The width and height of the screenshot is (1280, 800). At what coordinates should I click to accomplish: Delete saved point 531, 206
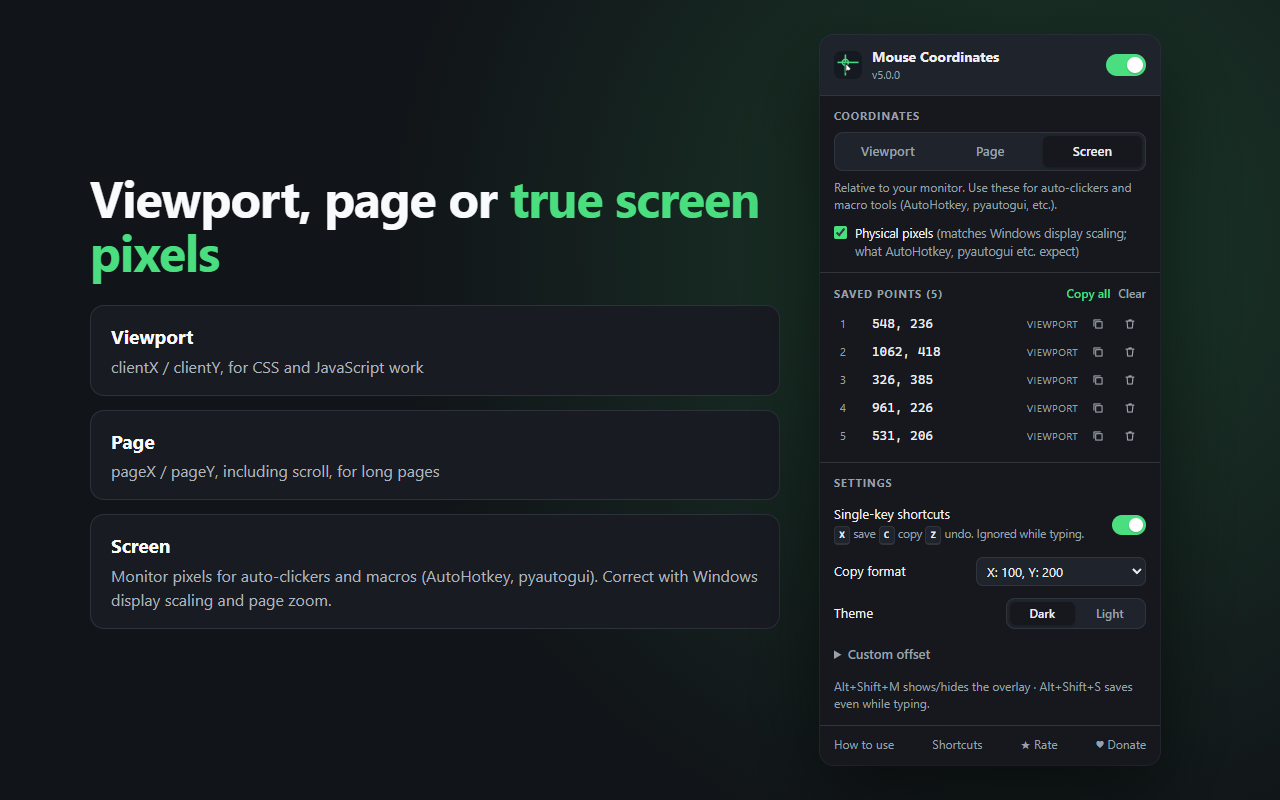(x=1130, y=436)
